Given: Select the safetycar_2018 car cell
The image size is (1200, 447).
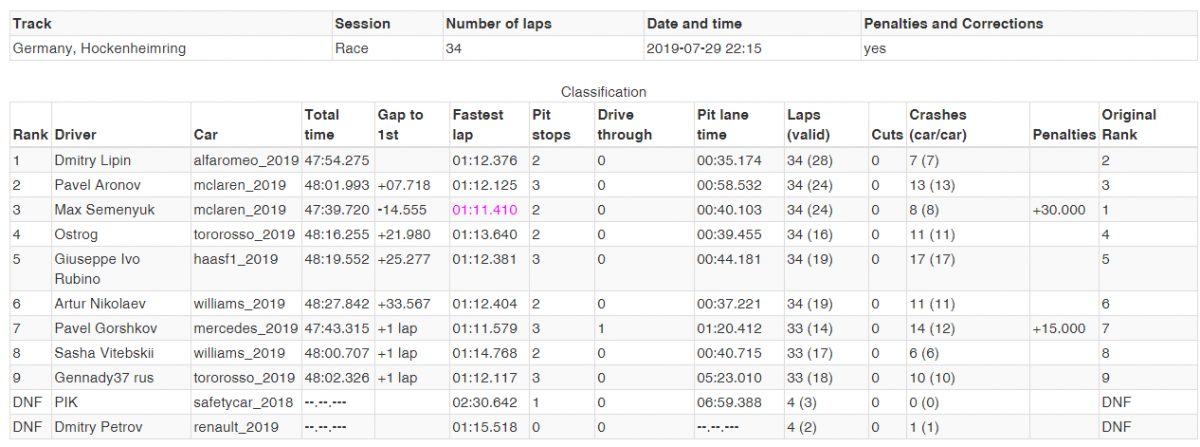Looking at the screenshot, I should [244, 402].
